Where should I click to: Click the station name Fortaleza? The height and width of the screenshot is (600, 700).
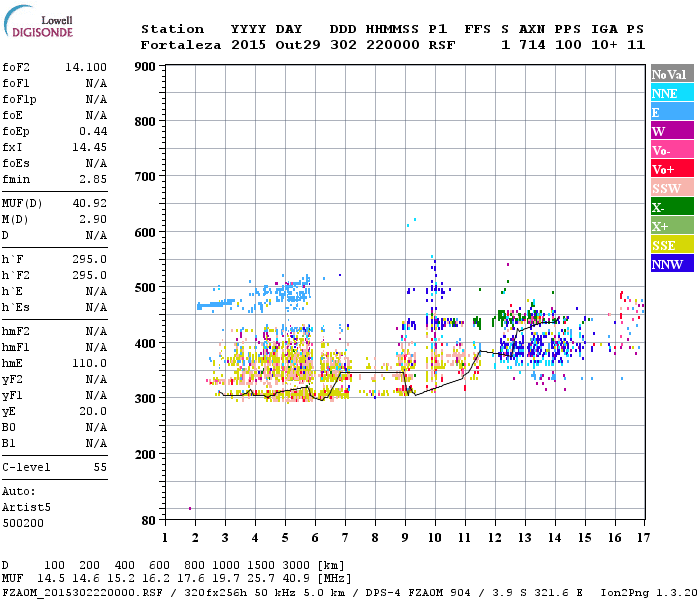tap(181, 45)
